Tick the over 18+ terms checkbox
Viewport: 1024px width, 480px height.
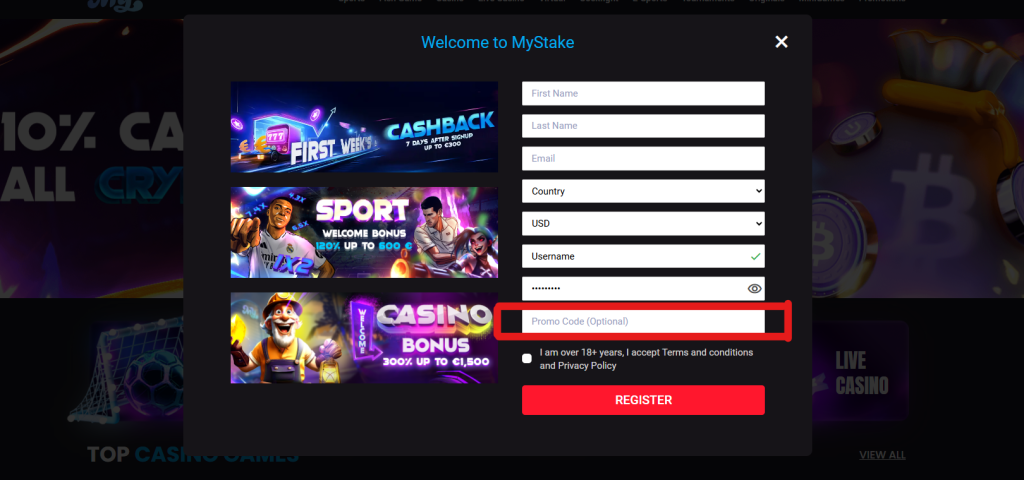tap(527, 359)
